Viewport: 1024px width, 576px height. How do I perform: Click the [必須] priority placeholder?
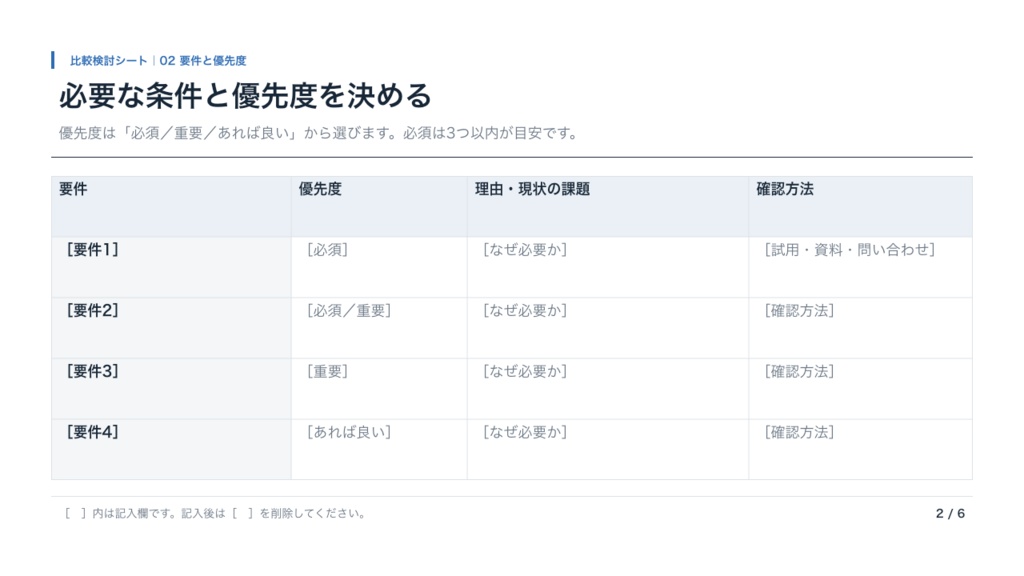coord(327,249)
